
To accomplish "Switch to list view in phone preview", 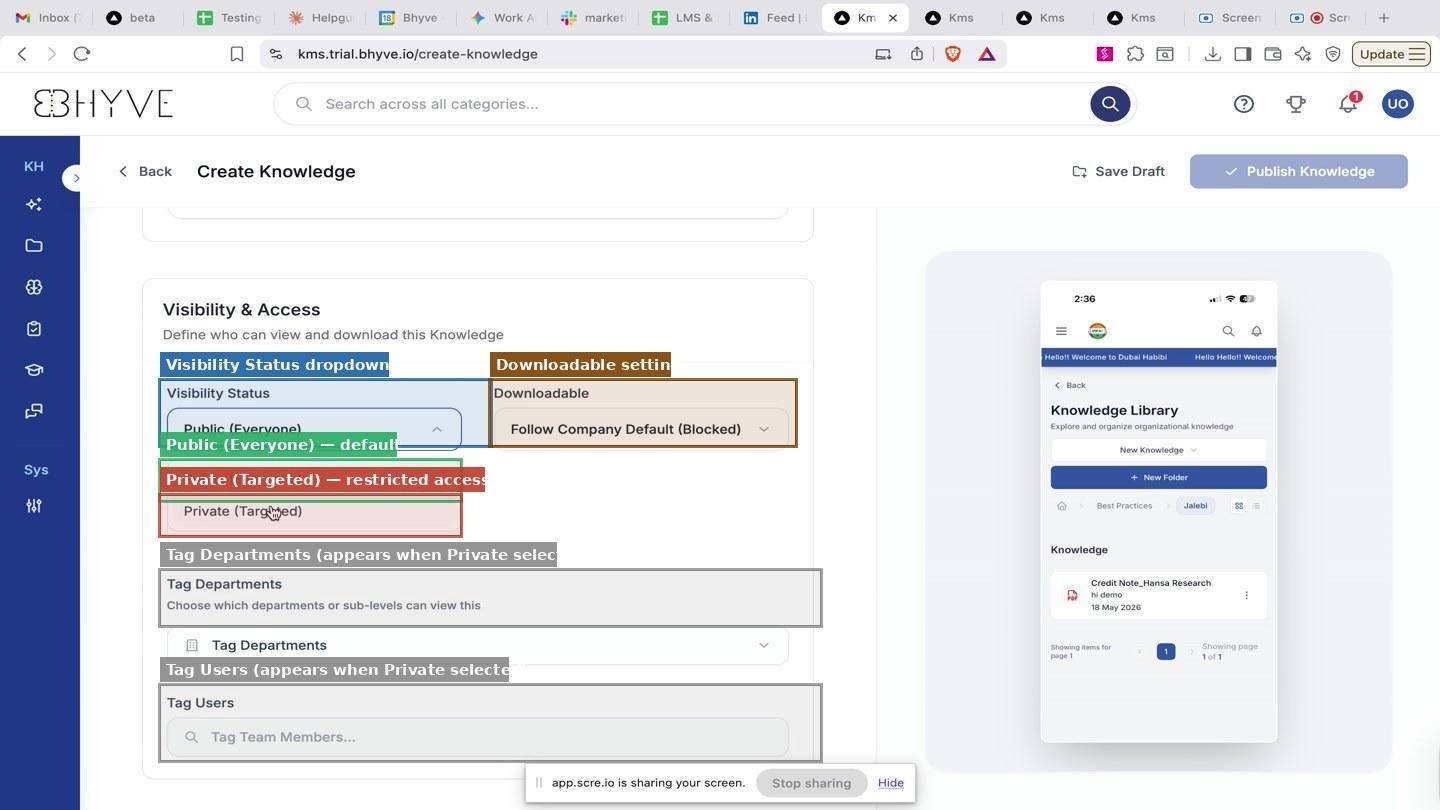I will tap(1257, 506).
